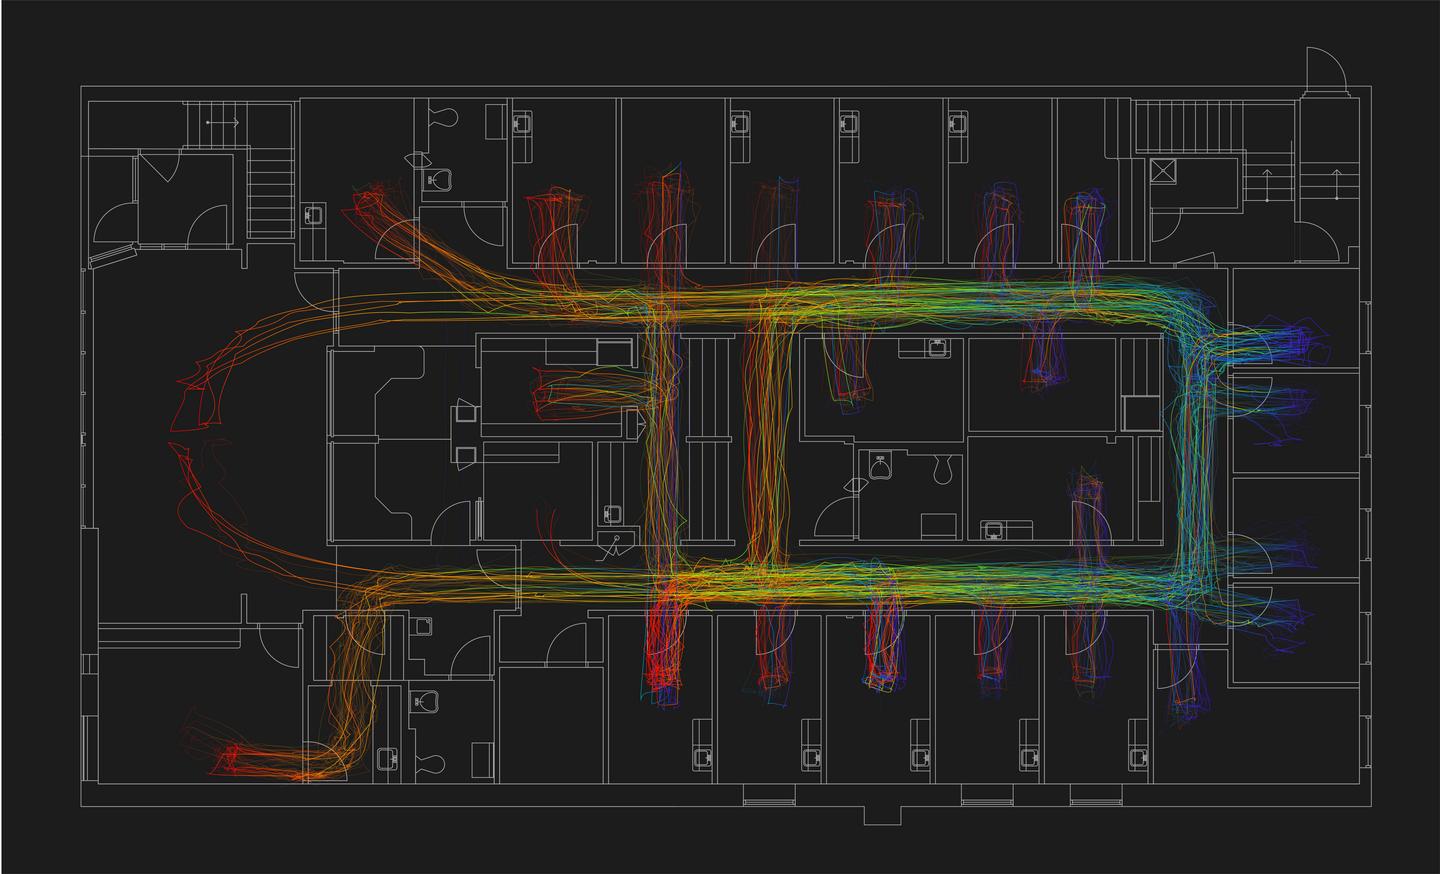Select the angled door at the left vestibule corner
Viewport: 1440px width, 874px height.
coord(110,256)
